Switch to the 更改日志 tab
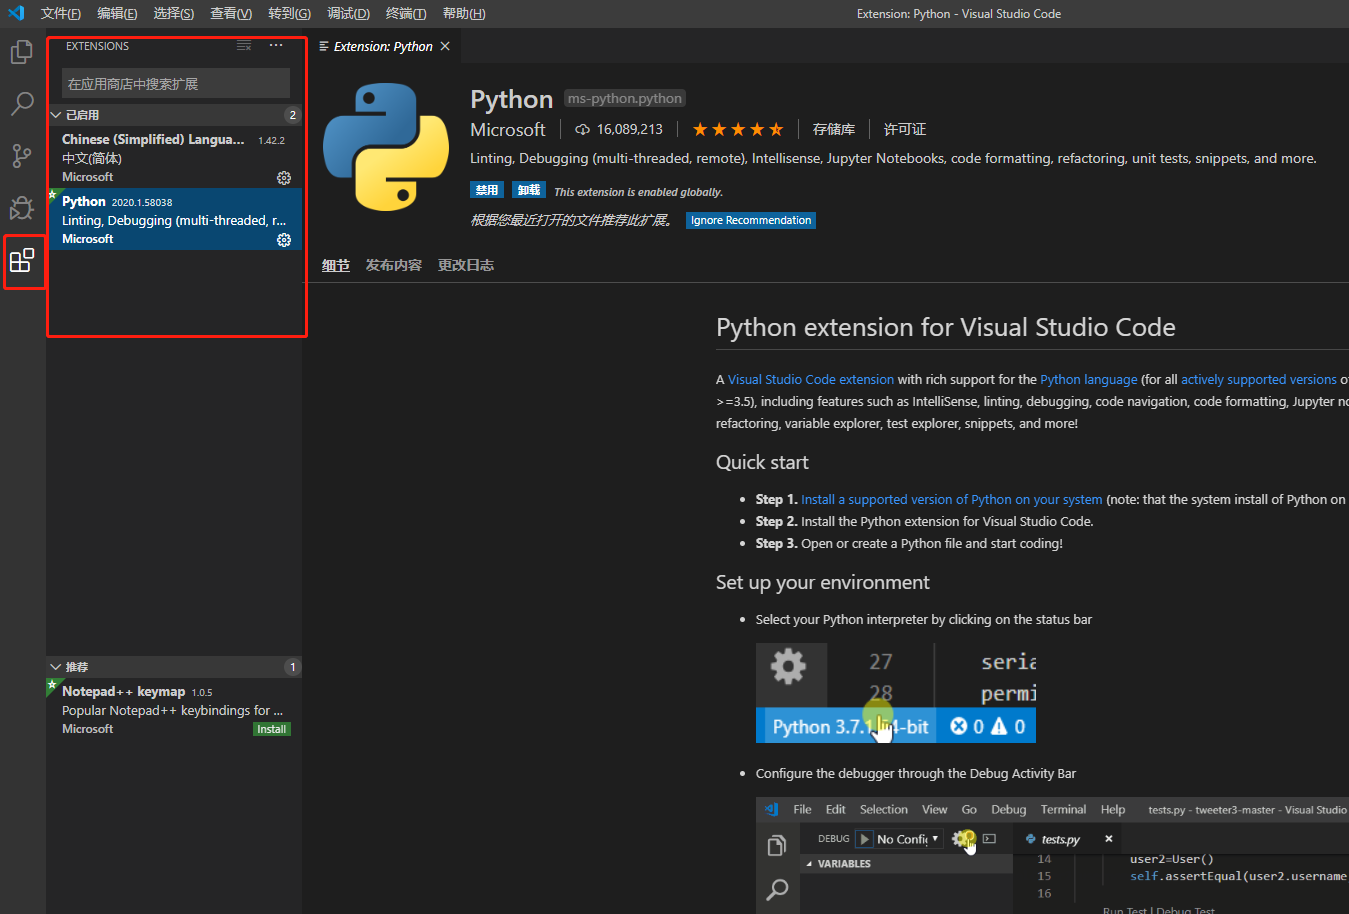 tap(466, 265)
